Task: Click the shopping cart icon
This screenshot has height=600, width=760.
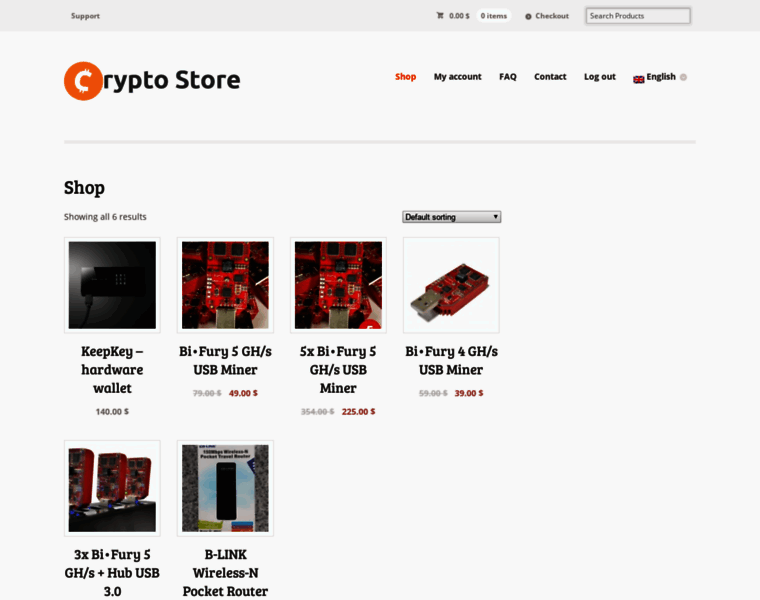Action: pyautogui.click(x=440, y=16)
